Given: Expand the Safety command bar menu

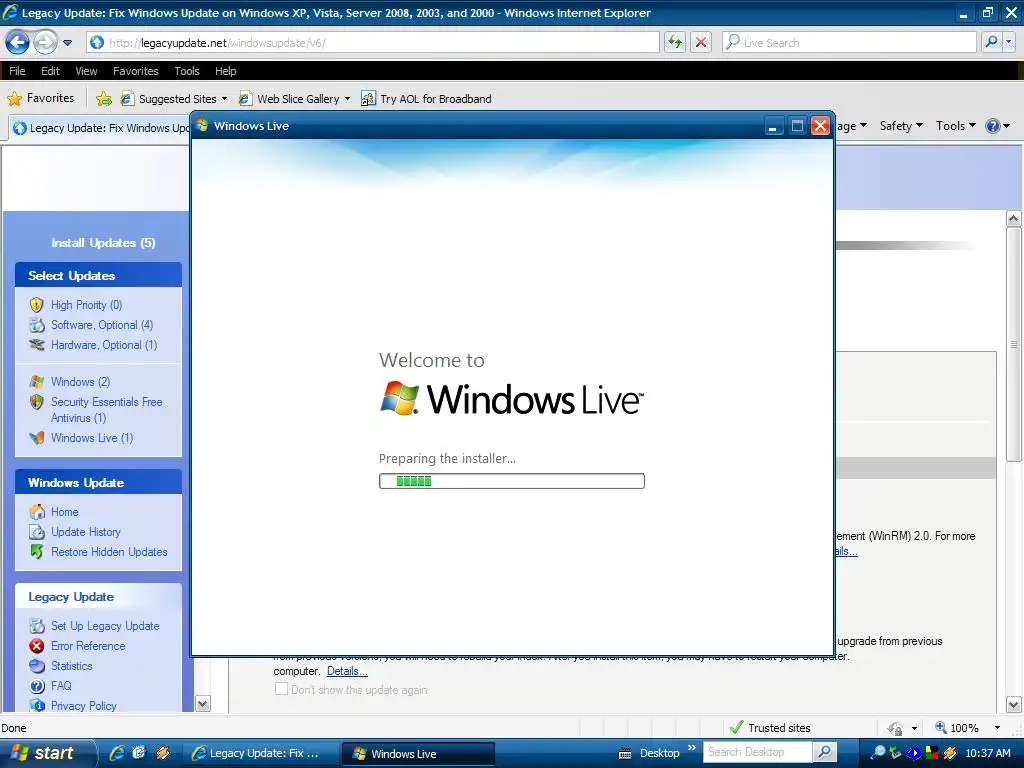Looking at the screenshot, I should (901, 125).
